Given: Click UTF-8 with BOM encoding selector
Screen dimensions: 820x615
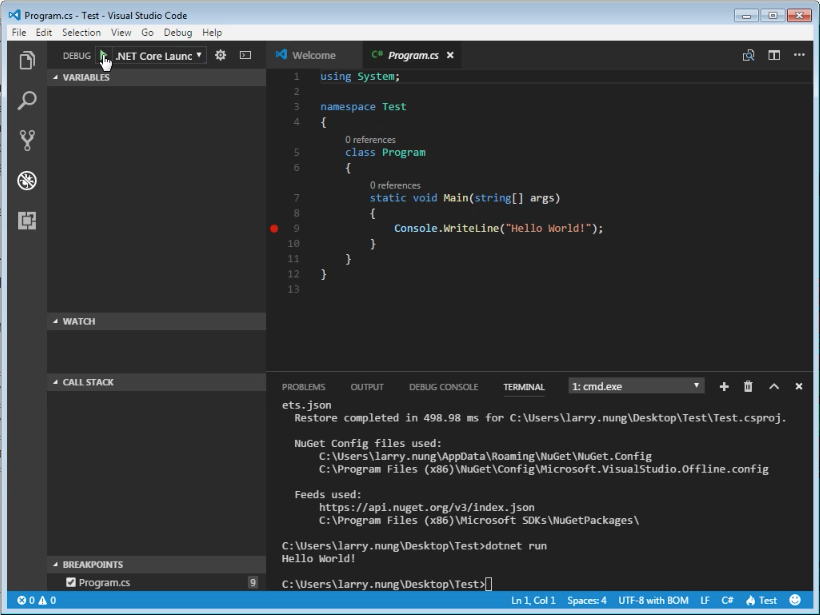Looking at the screenshot, I should pos(653,600).
